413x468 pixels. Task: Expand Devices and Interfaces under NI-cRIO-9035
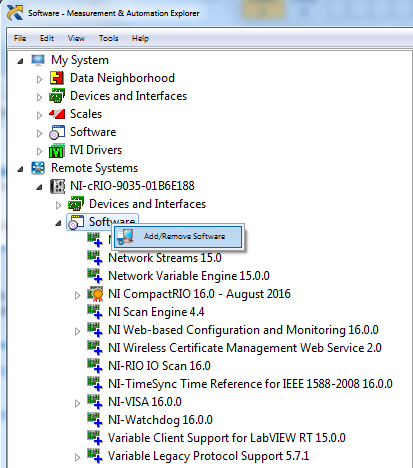(x=58, y=205)
